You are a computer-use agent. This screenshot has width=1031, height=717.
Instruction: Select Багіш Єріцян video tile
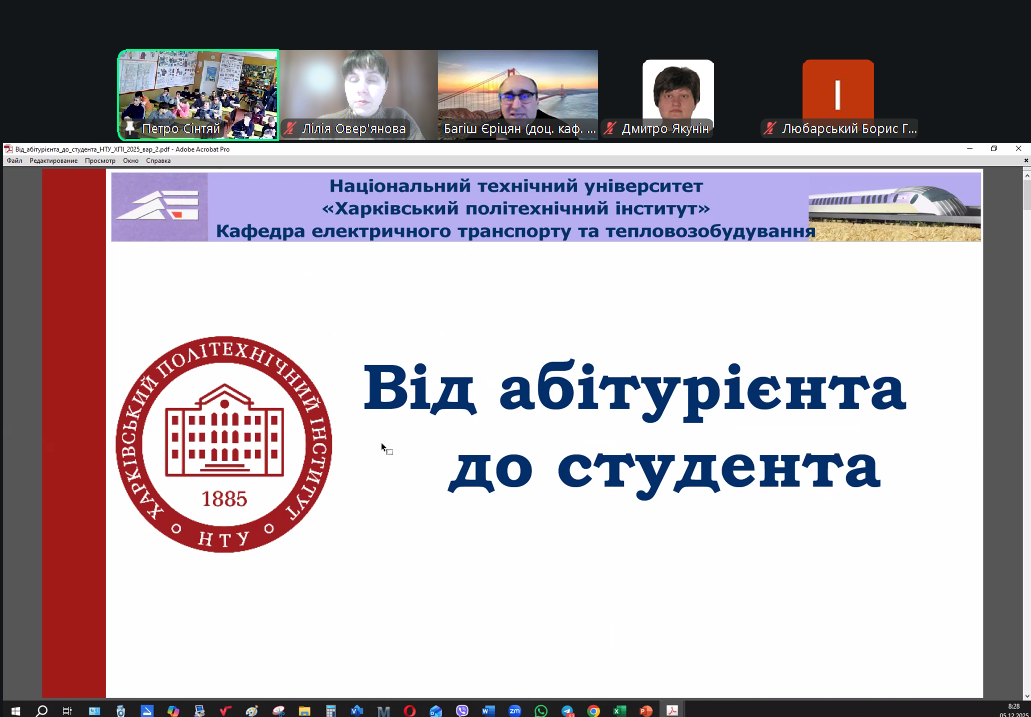pyautogui.click(x=518, y=95)
